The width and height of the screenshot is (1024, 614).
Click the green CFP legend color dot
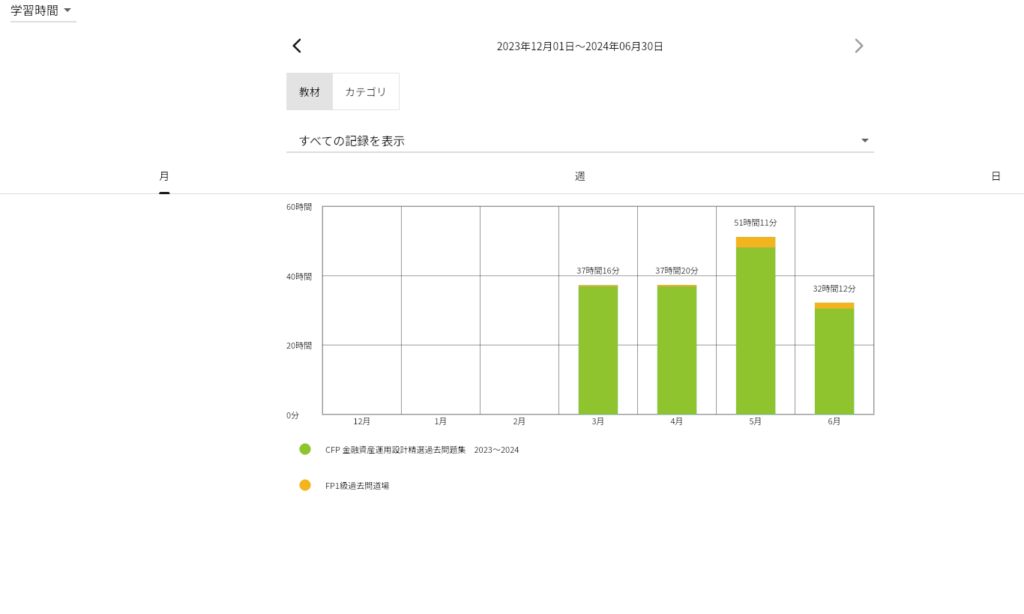(x=305, y=450)
